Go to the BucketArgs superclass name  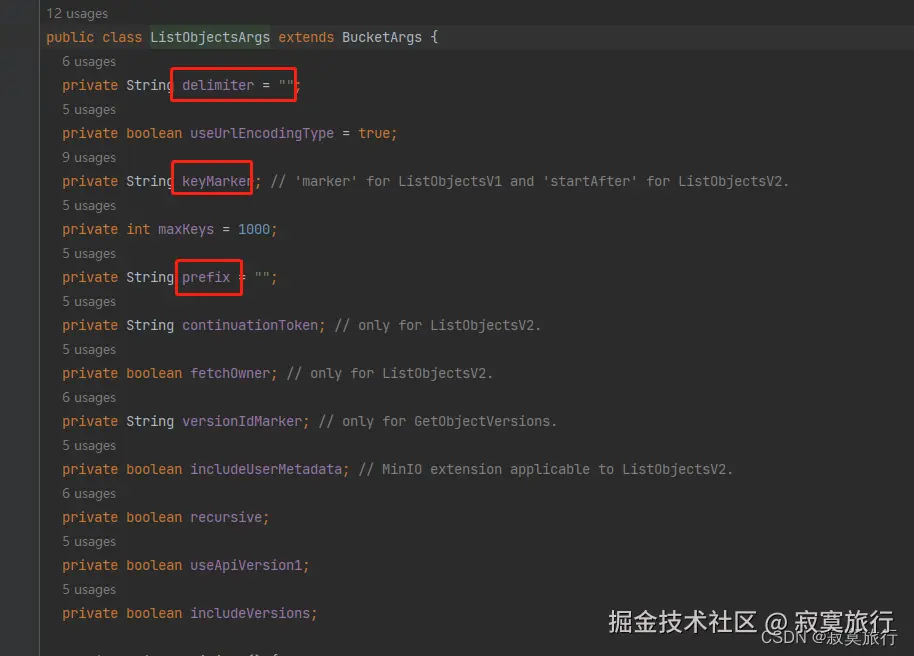tap(382, 37)
